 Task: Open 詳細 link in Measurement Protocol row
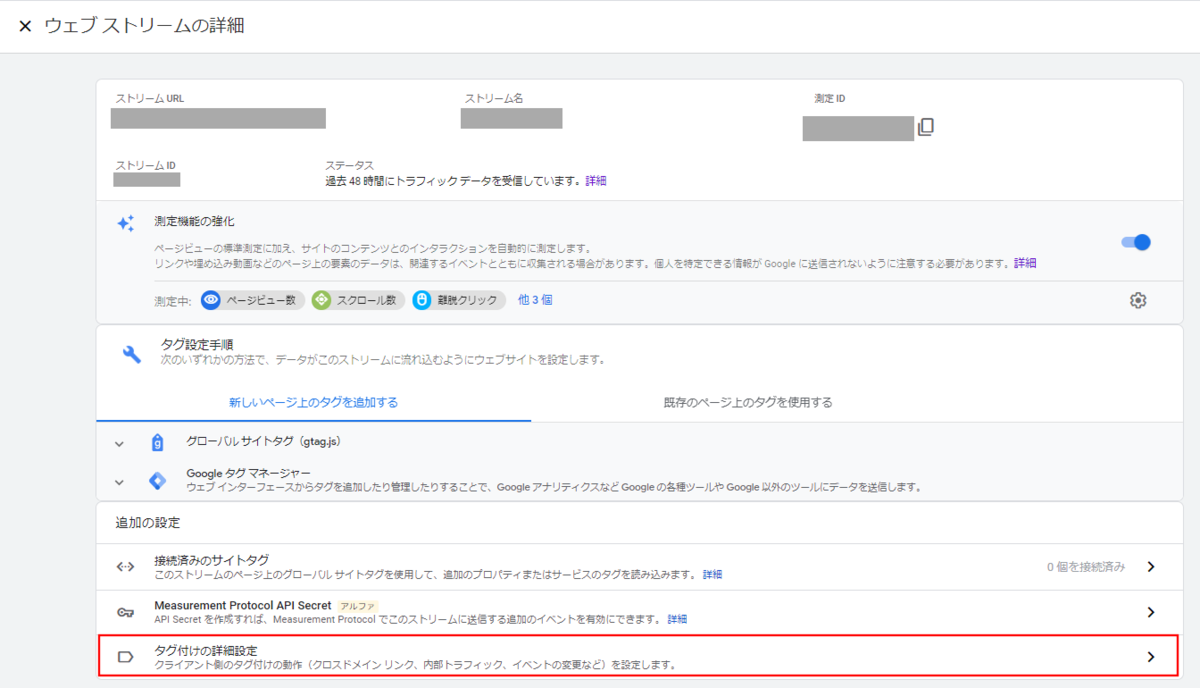tap(677, 619)
